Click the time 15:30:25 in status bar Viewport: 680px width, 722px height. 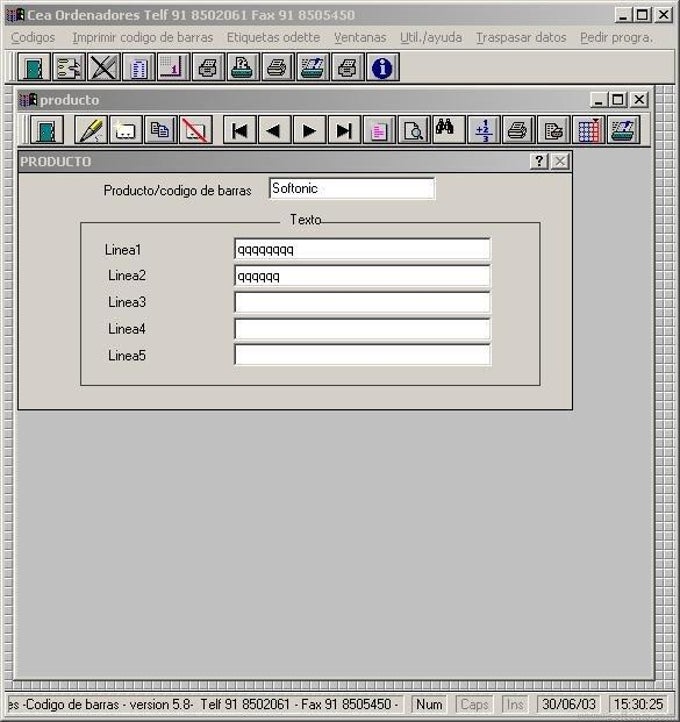(638, 704)
